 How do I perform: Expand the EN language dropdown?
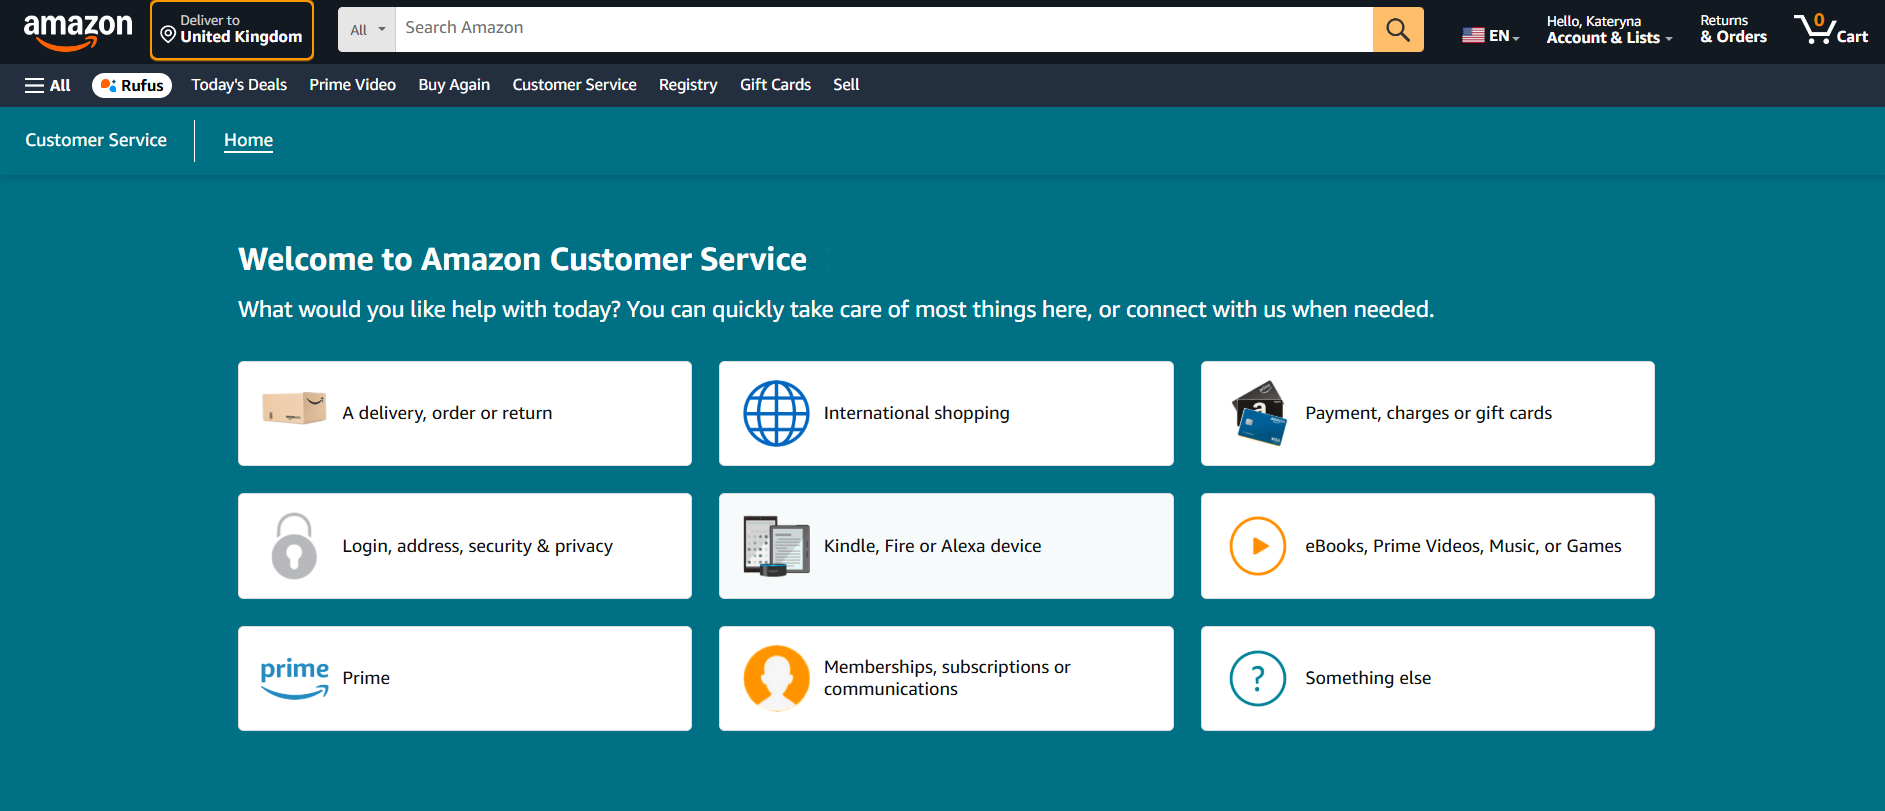coord(1503,36)
